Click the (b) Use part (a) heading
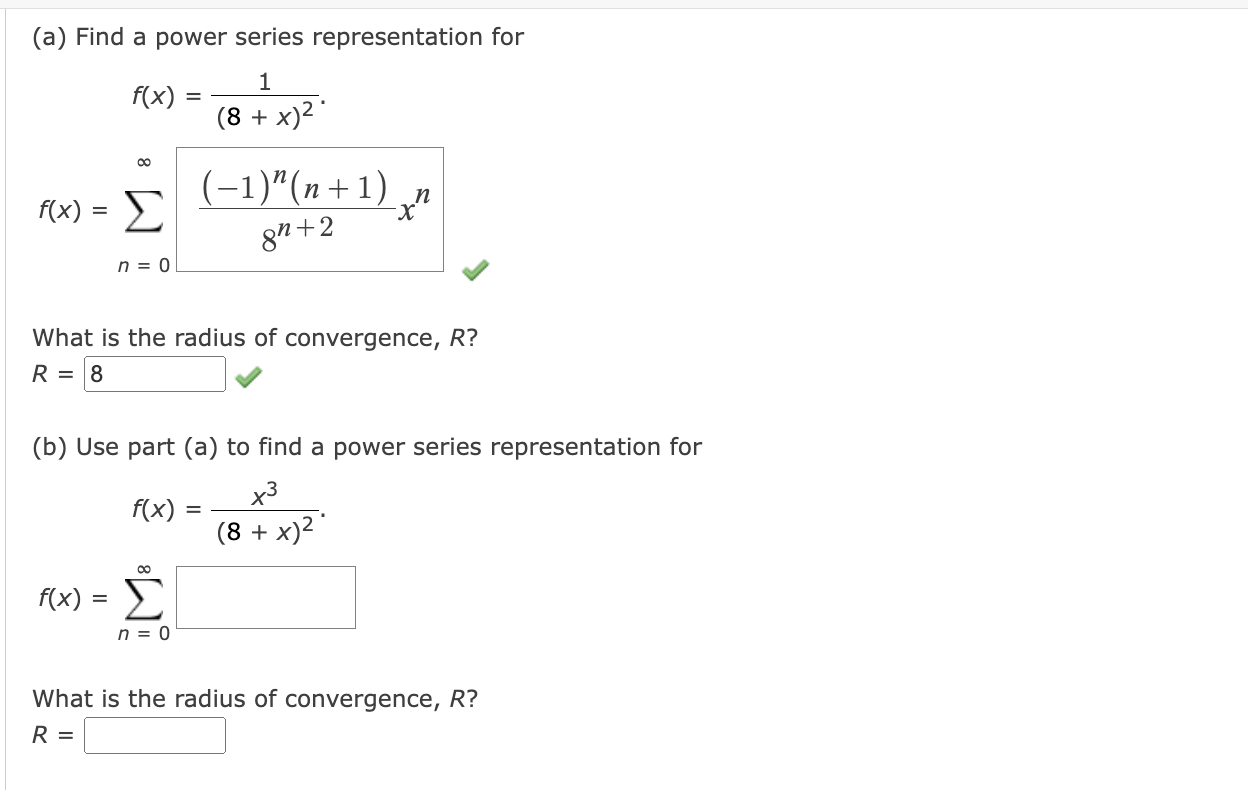 coord(367,446)
